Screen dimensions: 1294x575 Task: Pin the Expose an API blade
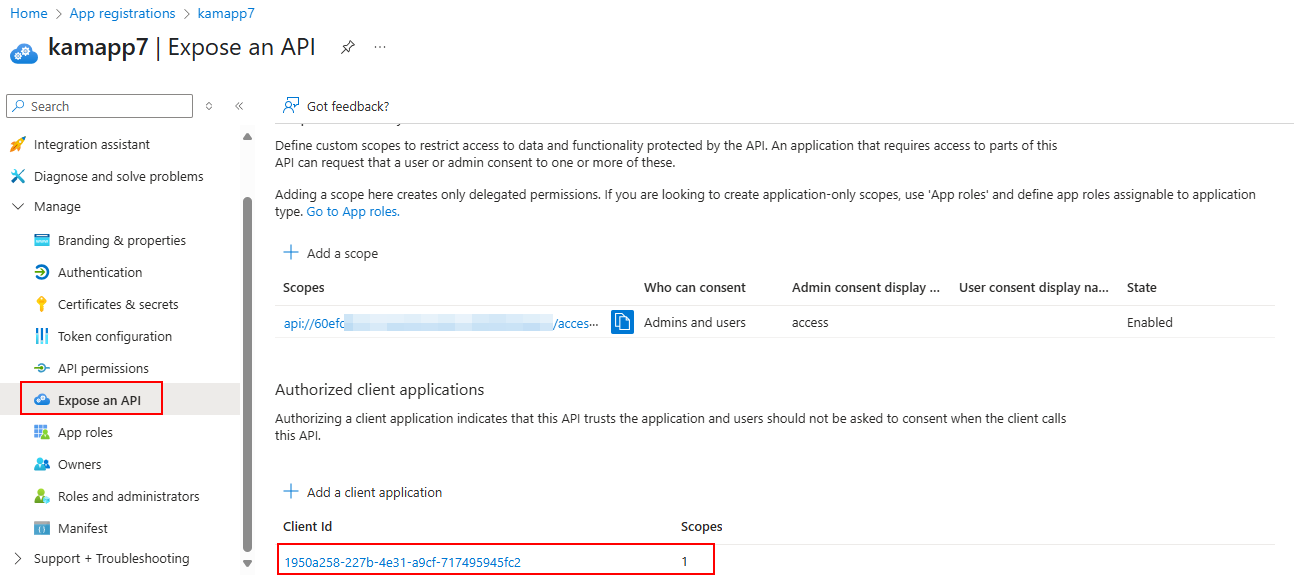pyautogui.click(x=347, y=47)
